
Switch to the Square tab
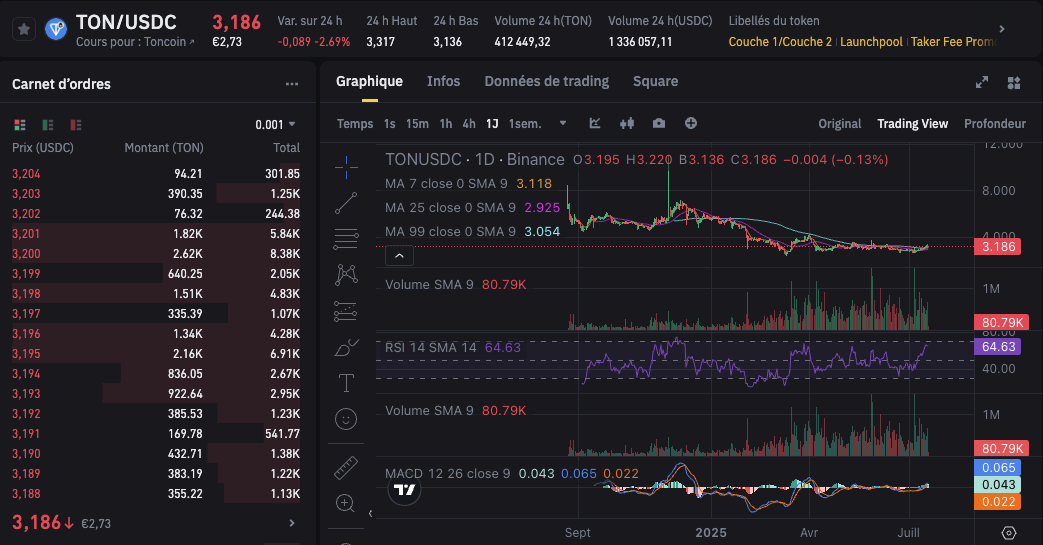coord(655,81)
